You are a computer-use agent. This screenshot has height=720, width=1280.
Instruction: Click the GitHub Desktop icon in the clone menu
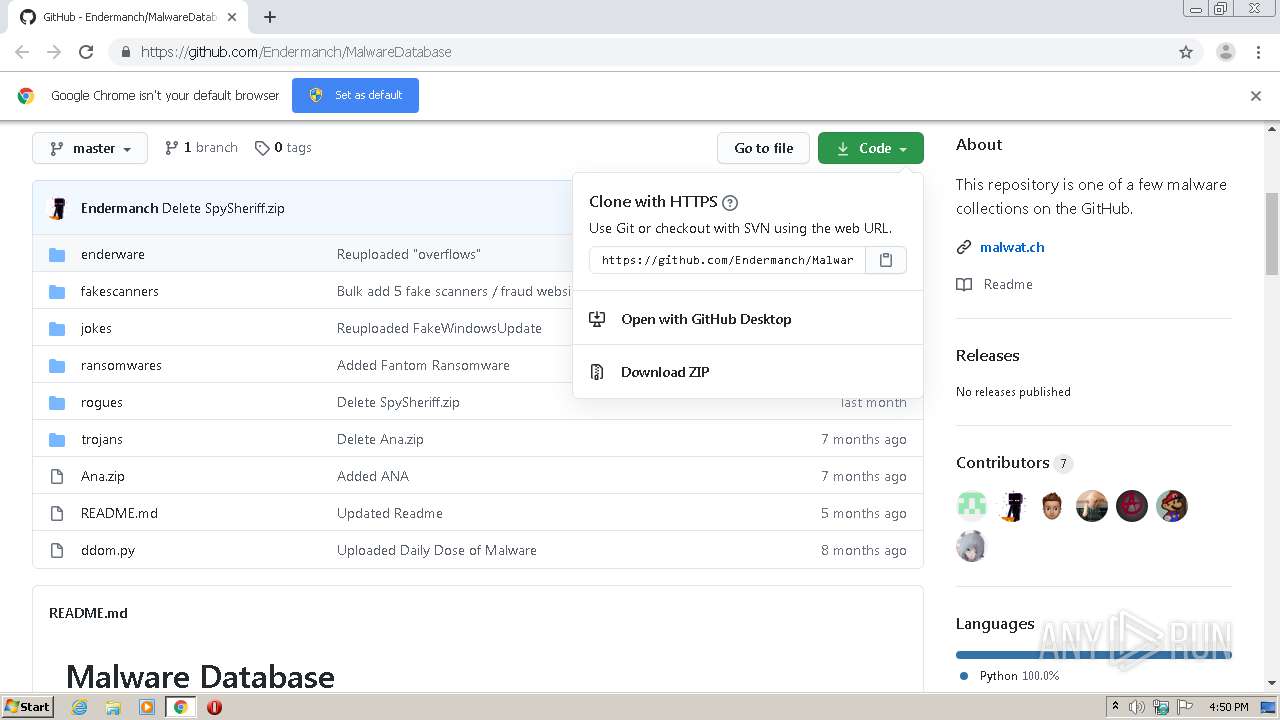click(x=597, y=319)
